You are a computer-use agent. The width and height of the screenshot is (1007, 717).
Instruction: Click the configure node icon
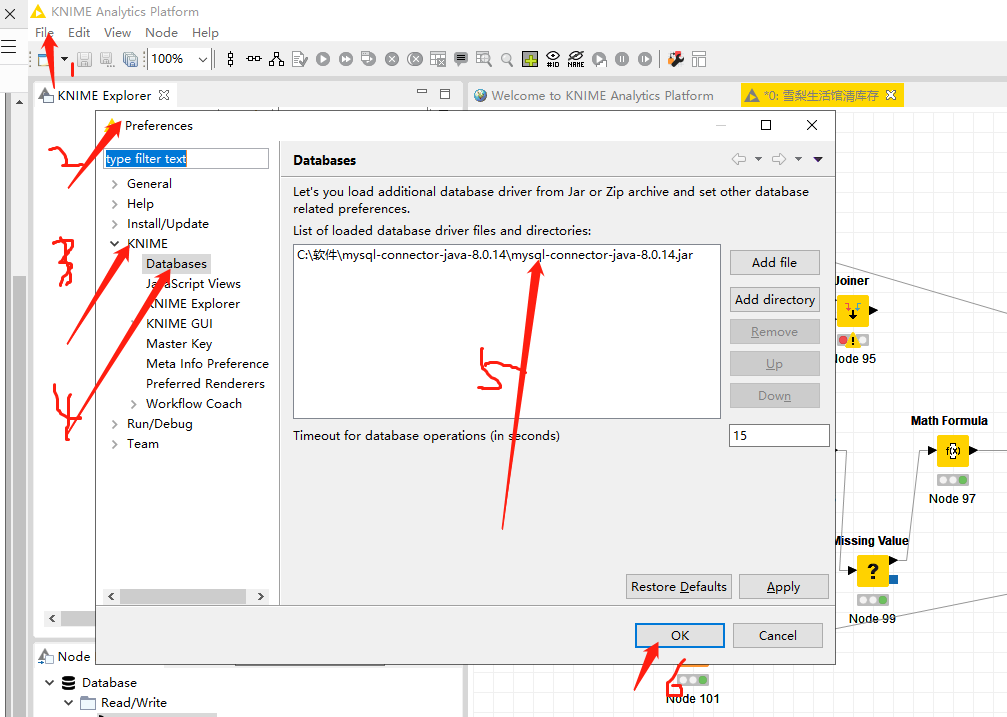coord(300,60)
